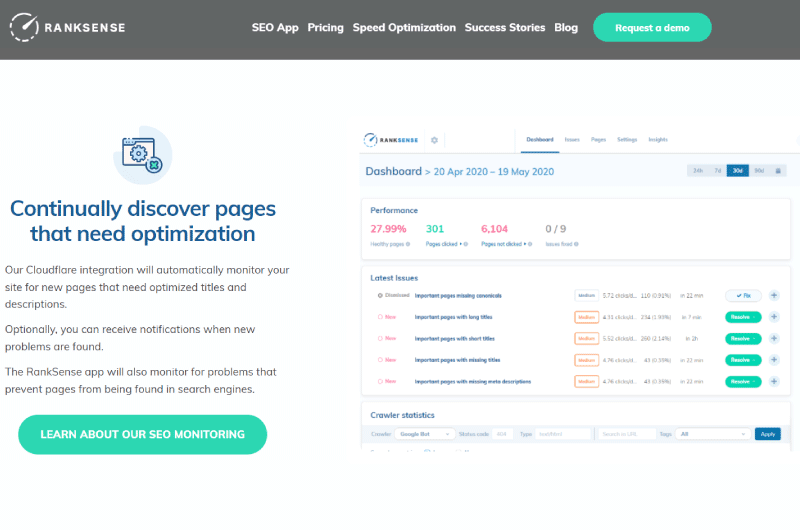
Task: Click Dismissed status icon on canonicals row
Action: 380,295
